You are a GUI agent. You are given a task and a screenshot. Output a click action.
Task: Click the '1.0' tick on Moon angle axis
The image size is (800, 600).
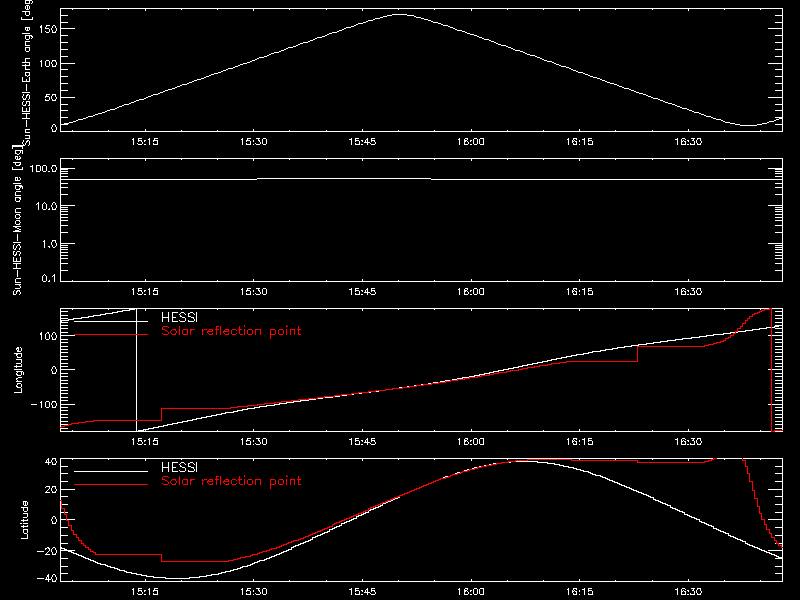[x=49, y=244]
